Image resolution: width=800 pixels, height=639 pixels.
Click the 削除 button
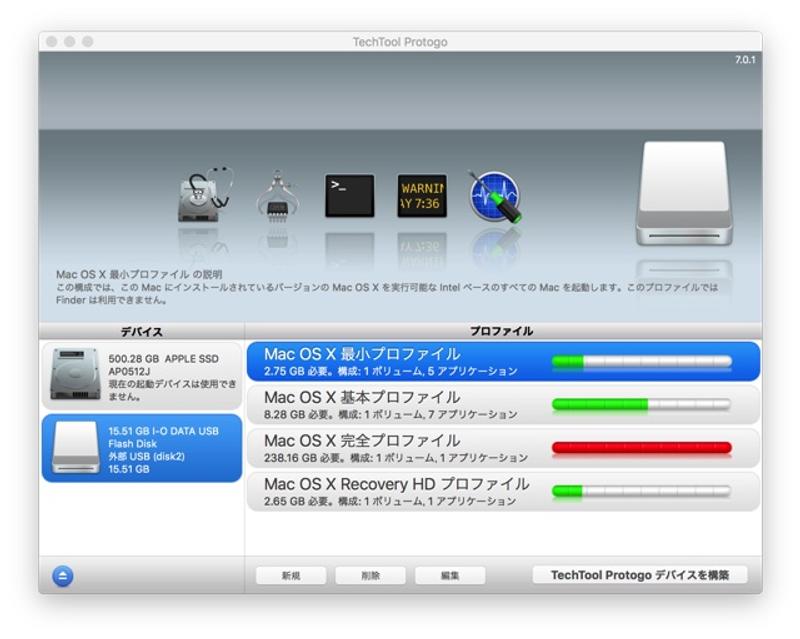click(370, 575)
